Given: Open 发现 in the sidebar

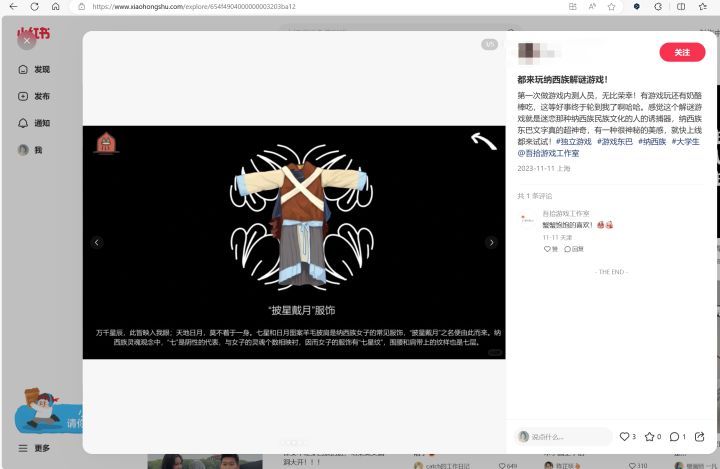Looking at the screenshot, I should pos(34,69).
